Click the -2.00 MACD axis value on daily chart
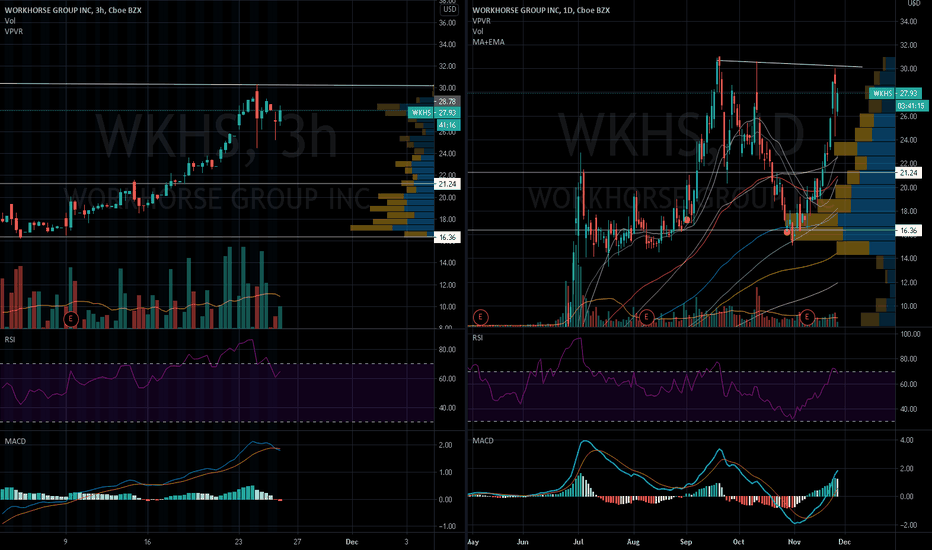Viewport: 932px width, 550px height. pos(910,525)
